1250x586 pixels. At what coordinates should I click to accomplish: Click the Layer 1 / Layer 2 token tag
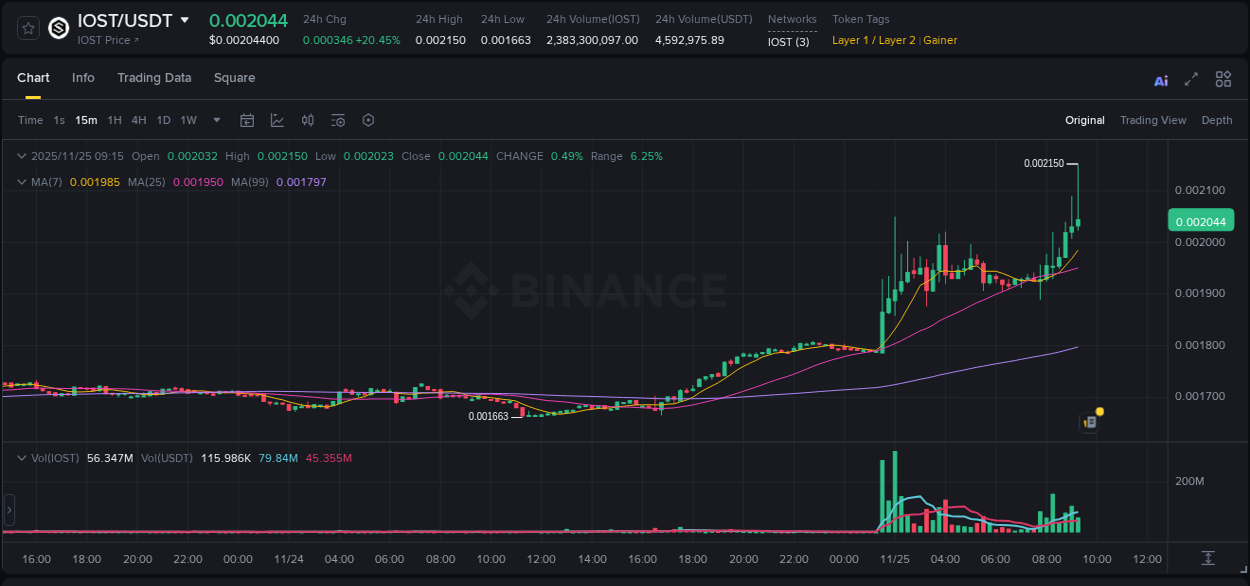[875, 40]
